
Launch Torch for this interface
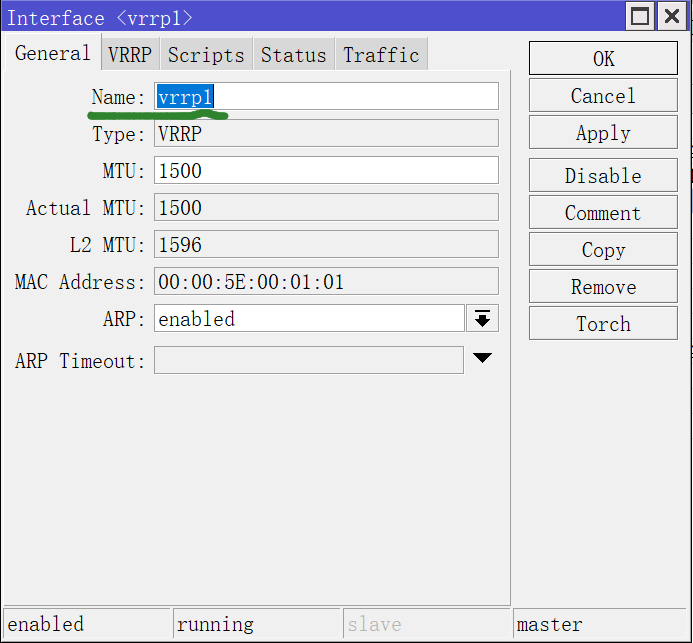click(603, 324)
